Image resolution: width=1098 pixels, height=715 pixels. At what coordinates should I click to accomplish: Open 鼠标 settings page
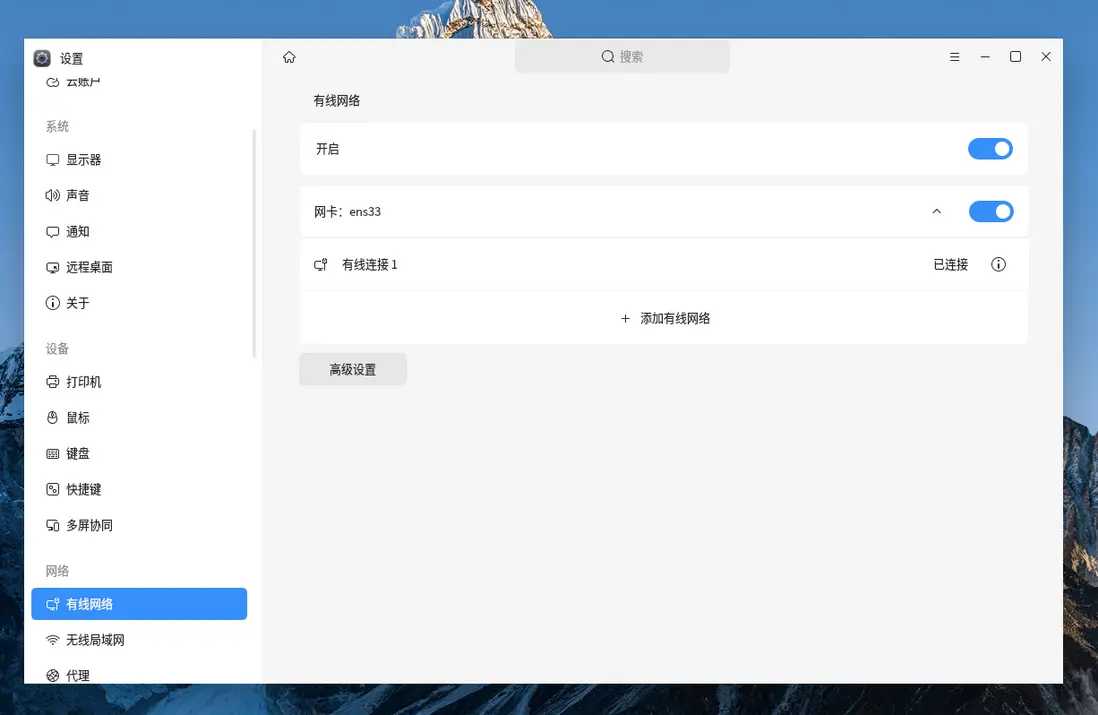pos(139,417)
